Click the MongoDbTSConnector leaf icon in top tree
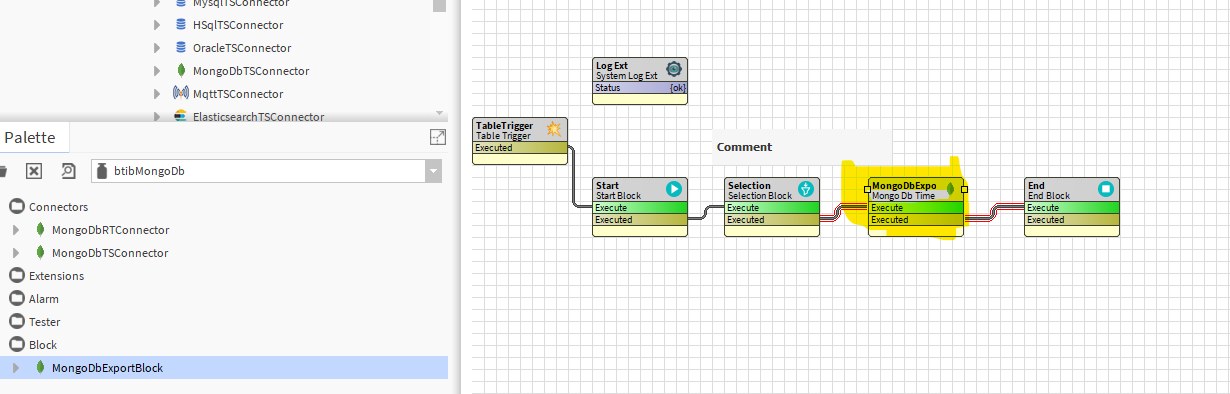The width and height of the screenshot is (1230, 394). click(x=180, y=71)
